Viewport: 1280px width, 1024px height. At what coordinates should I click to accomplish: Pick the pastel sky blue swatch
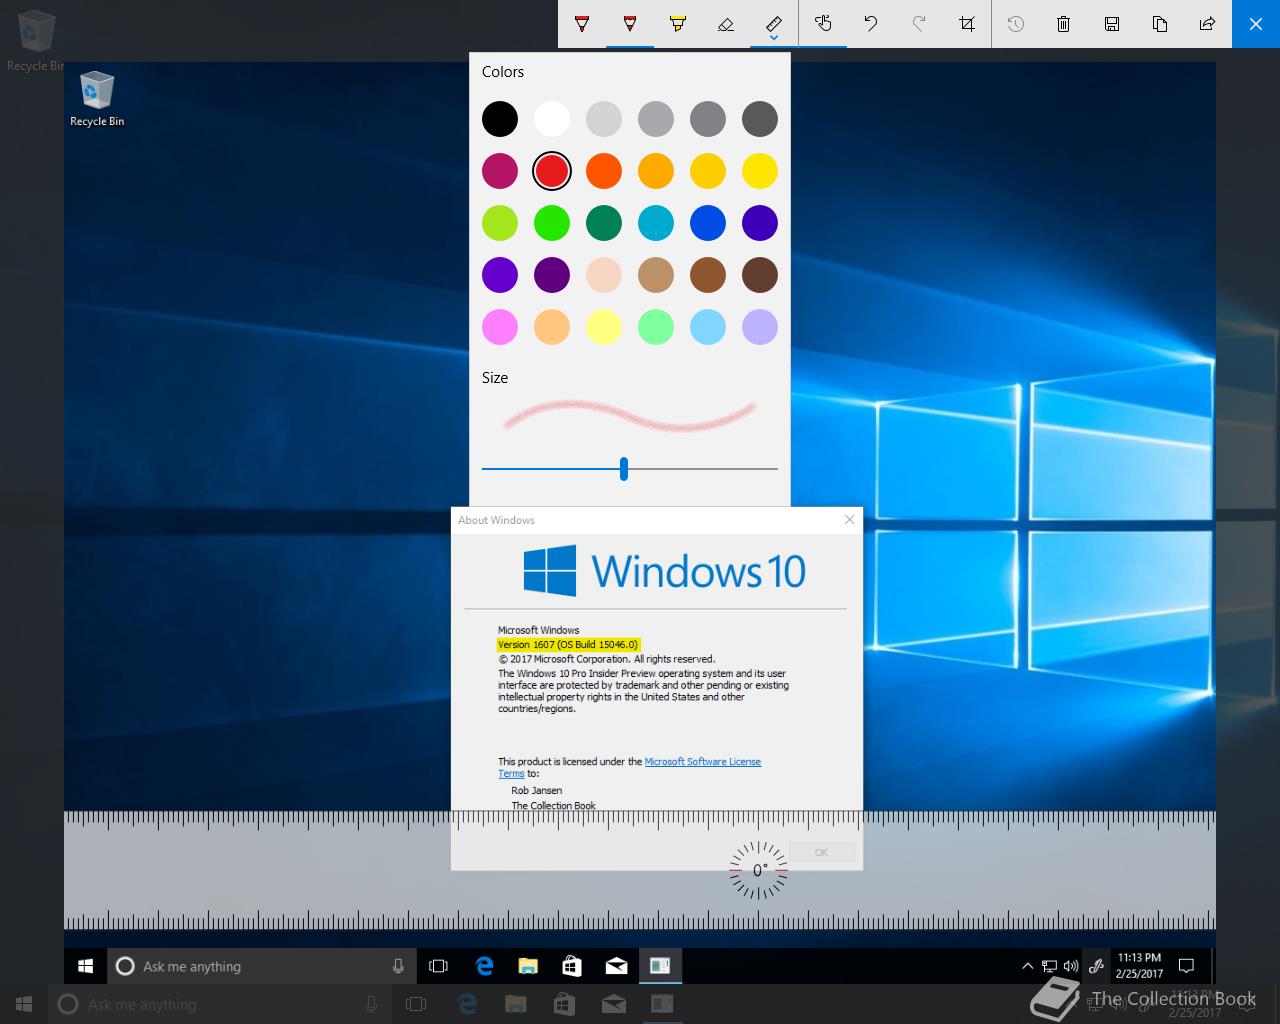[708, 327]
